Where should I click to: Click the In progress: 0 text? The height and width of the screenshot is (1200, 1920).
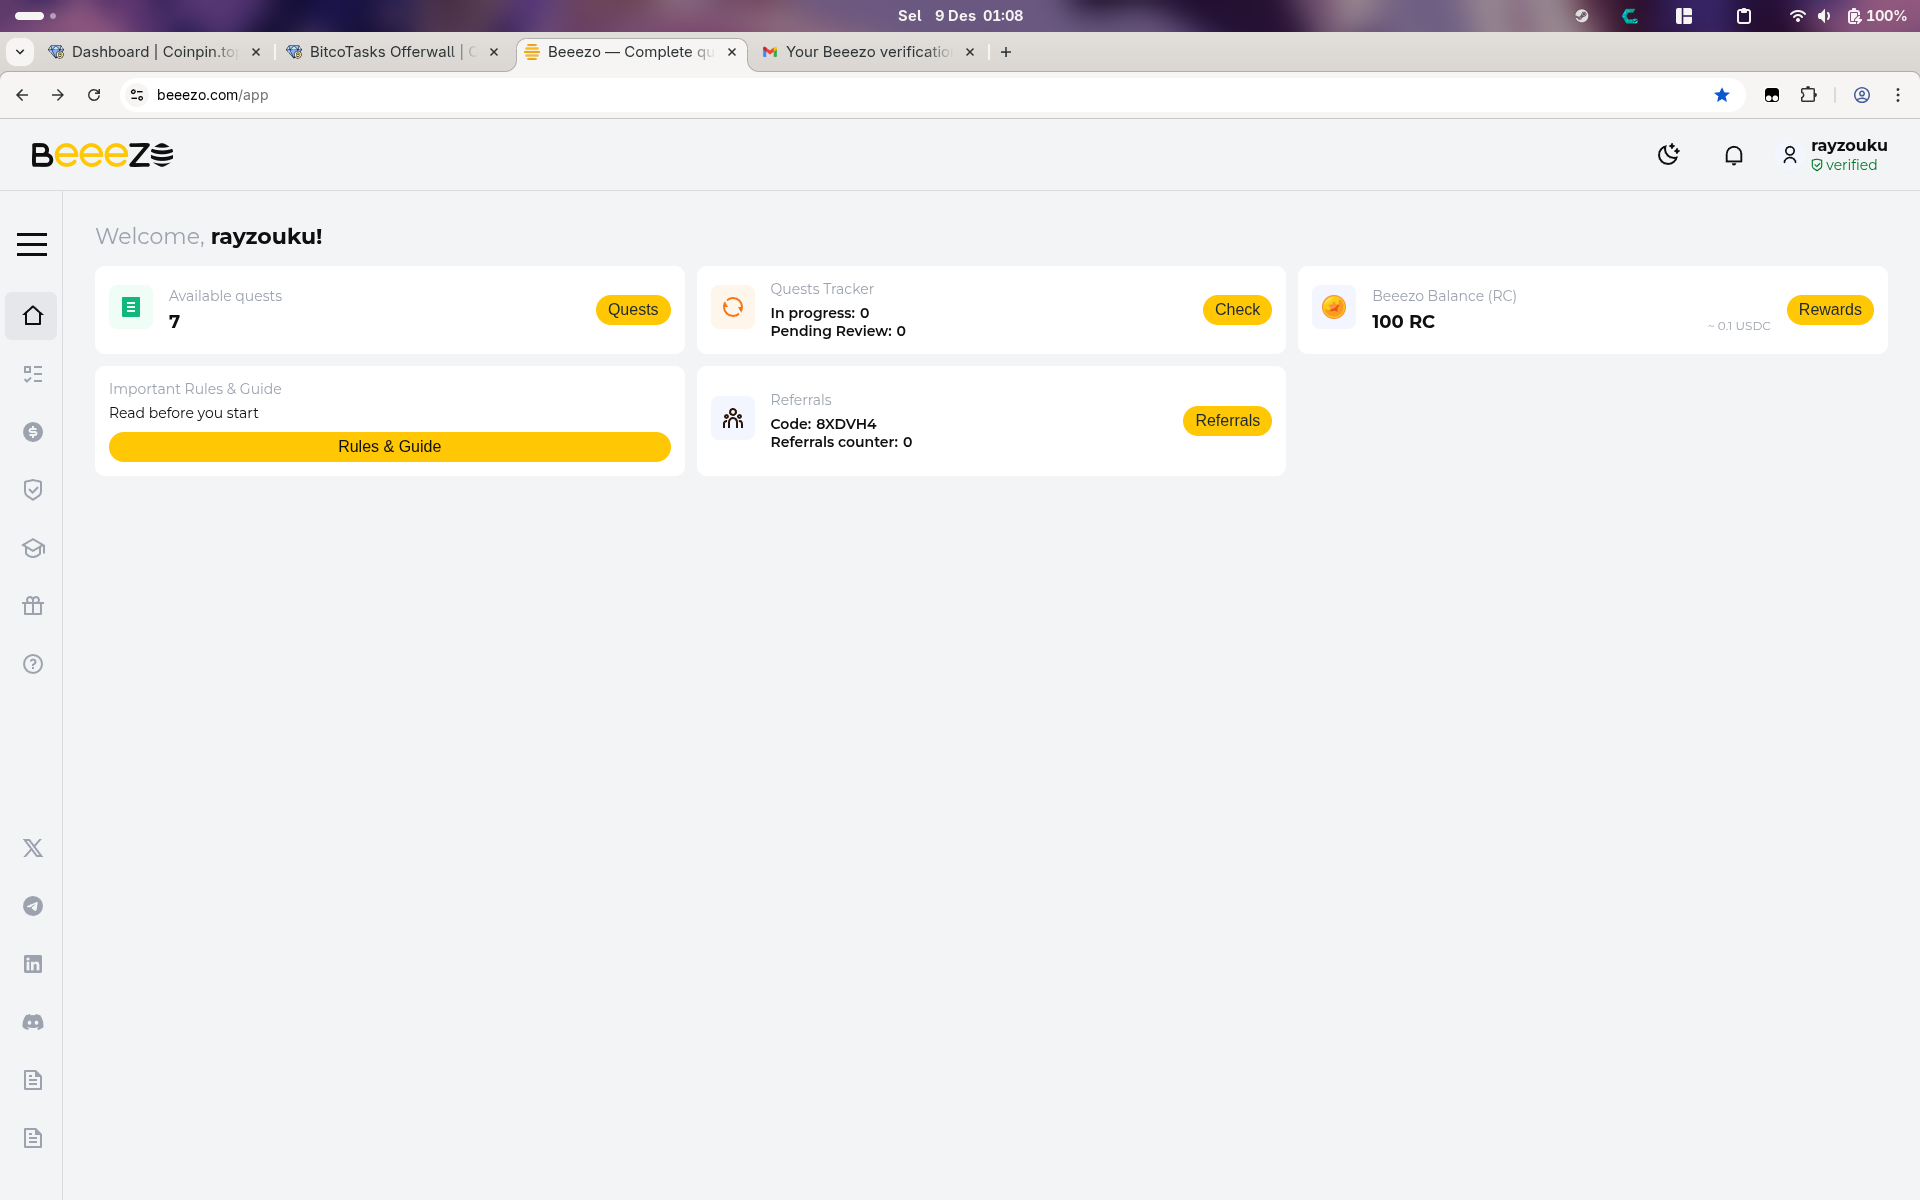click(x=820, y=313)
